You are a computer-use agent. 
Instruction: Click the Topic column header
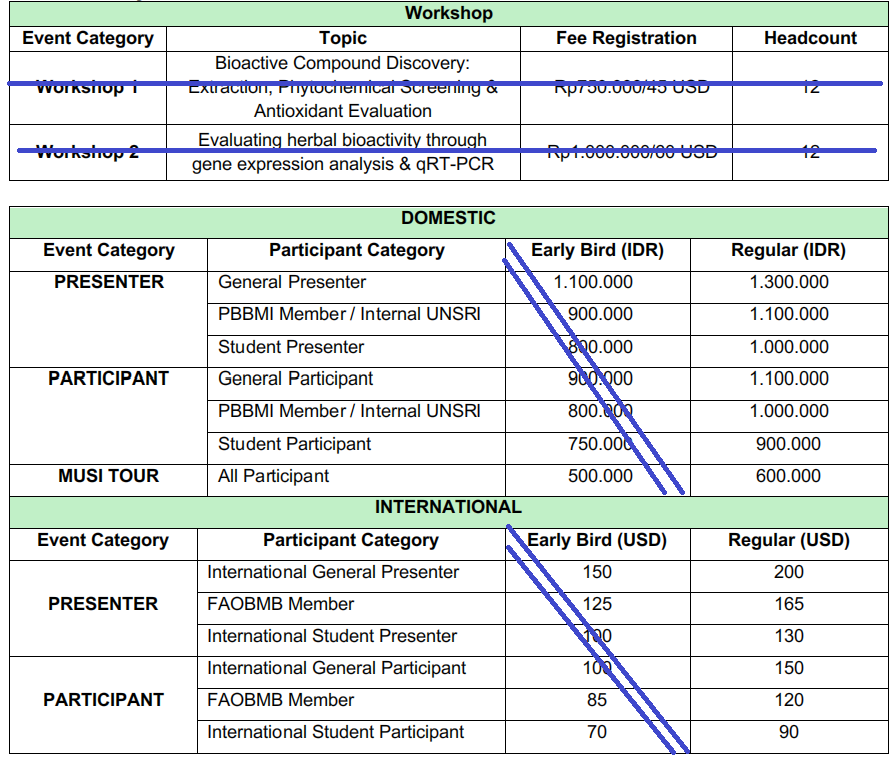point(343,38)
